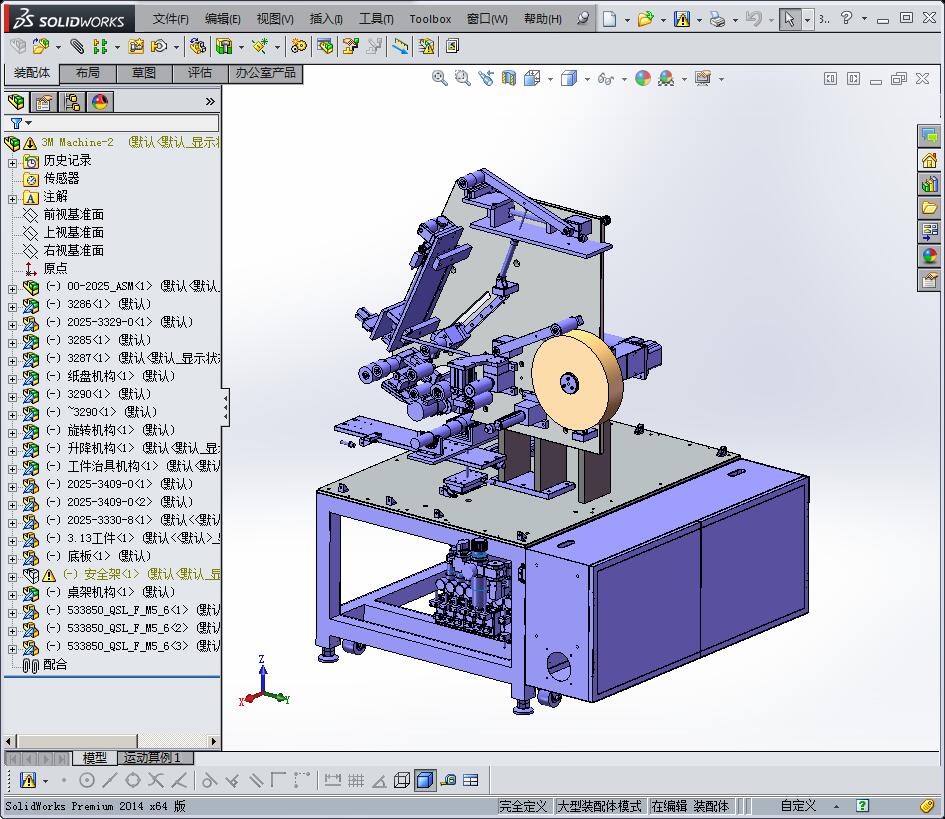Open the PropertyManager tab icon

[x=44, y=102]
